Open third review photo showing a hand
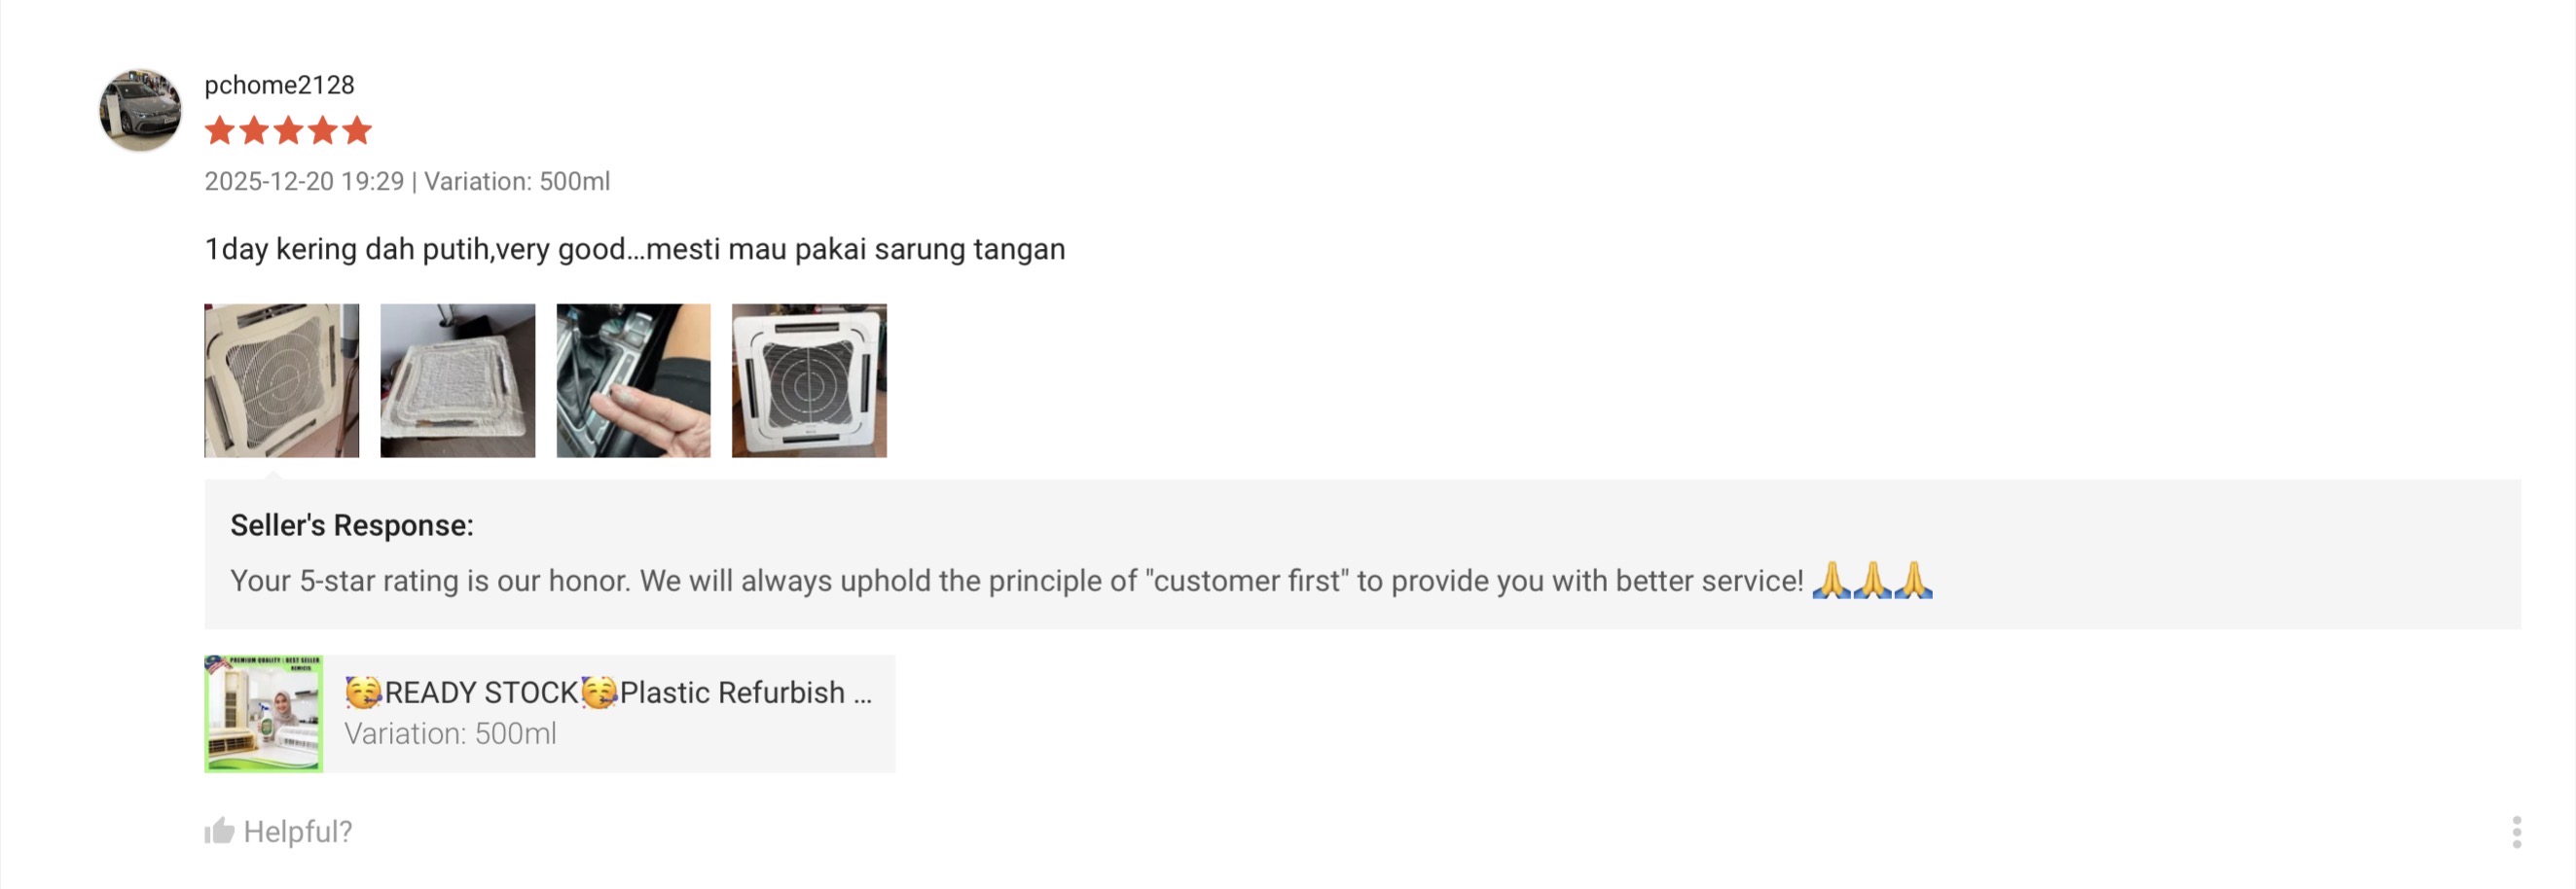Screen dimensions: 2576x889 (634, 381)
